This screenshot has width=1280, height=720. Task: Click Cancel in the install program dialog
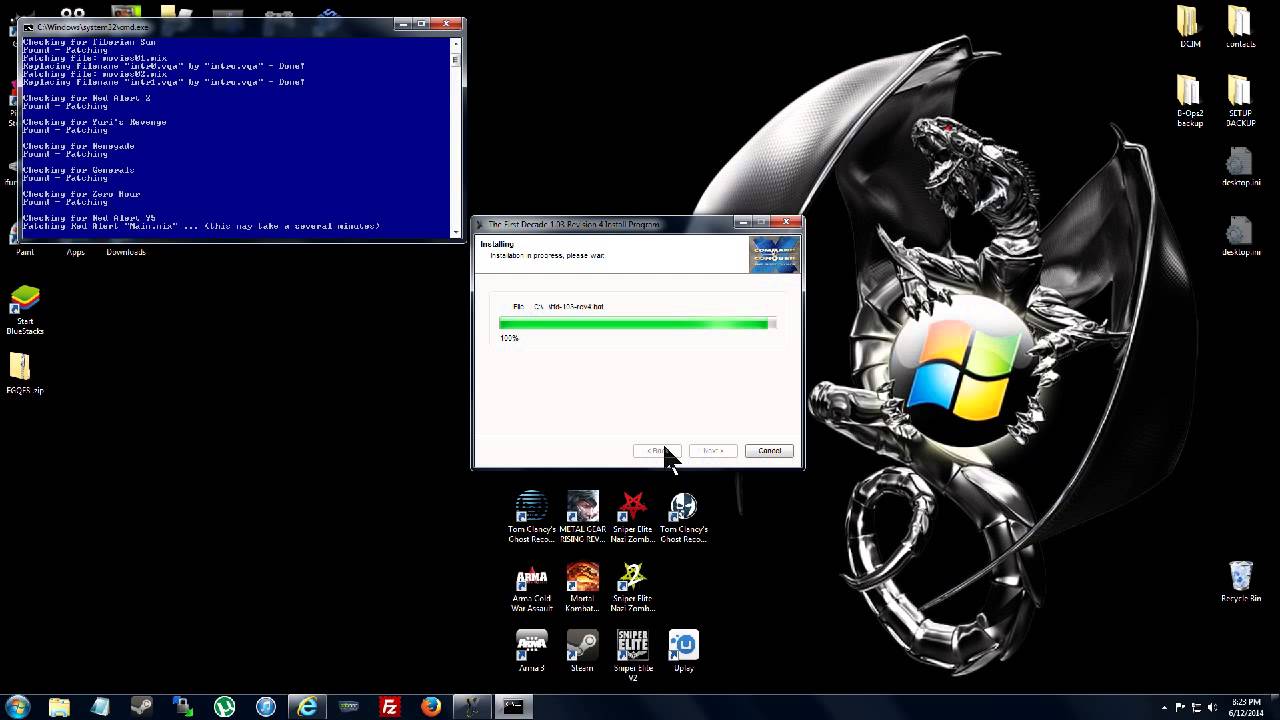pos(769,451)
